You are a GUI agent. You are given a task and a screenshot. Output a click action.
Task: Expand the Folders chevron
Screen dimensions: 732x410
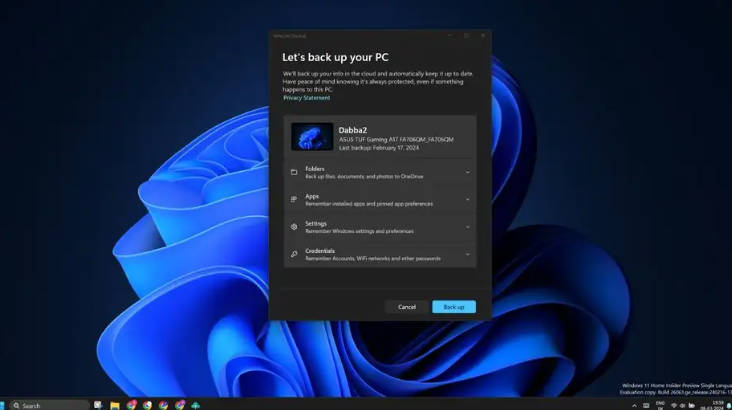pyautogui.click(x=468, y=172)
